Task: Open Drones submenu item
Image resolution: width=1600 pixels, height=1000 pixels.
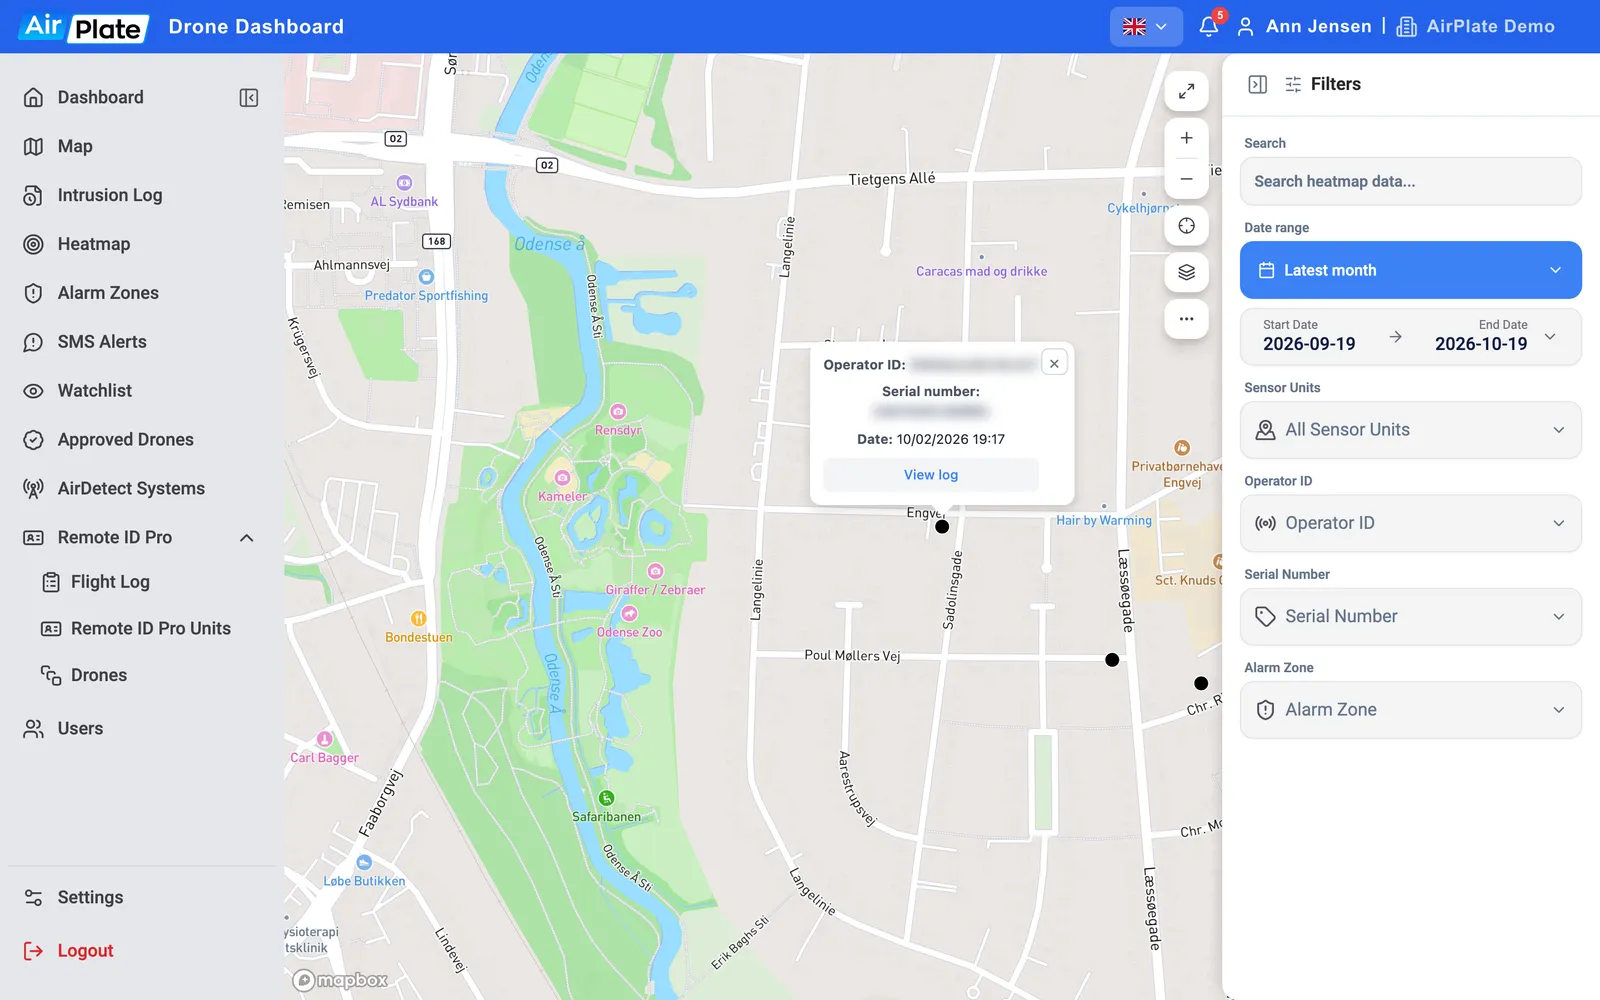Action: (x=98, y=676)
